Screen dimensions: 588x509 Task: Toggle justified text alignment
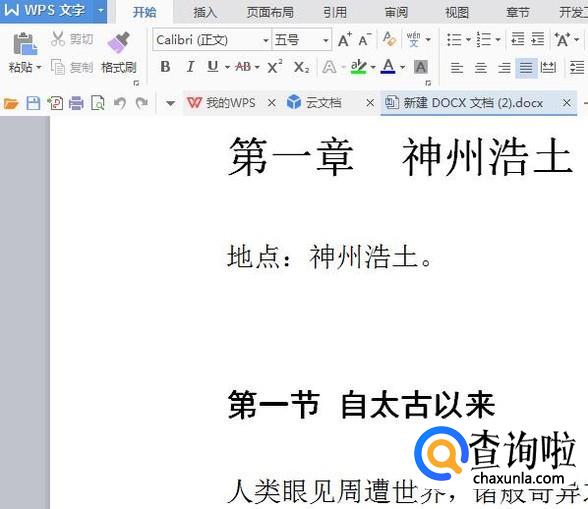tap(526, 68)
